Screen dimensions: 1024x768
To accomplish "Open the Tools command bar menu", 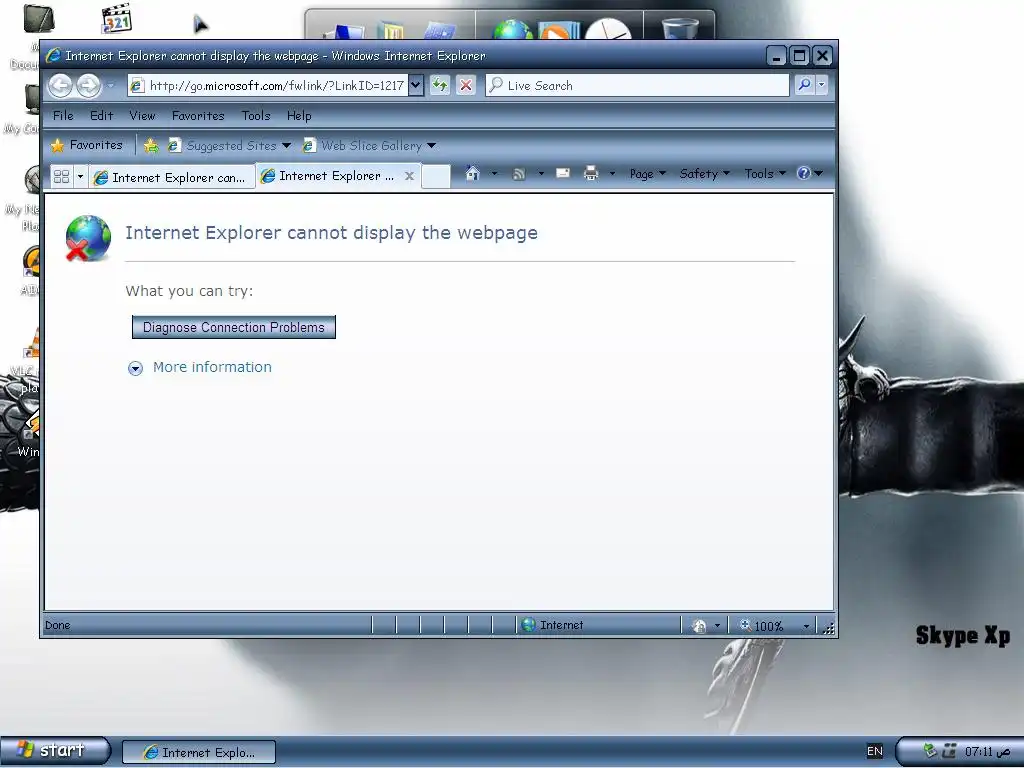I will coord(765,174).
